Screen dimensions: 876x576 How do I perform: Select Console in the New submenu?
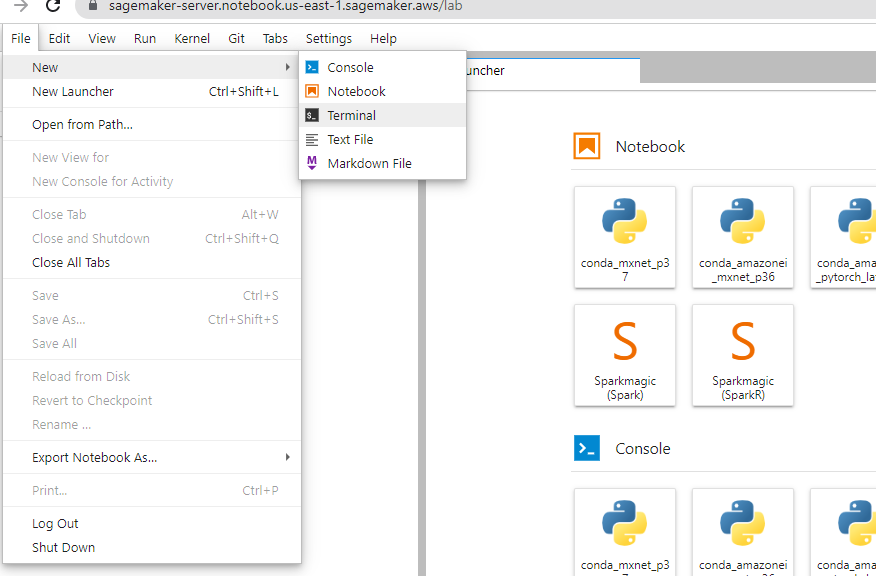383,68
